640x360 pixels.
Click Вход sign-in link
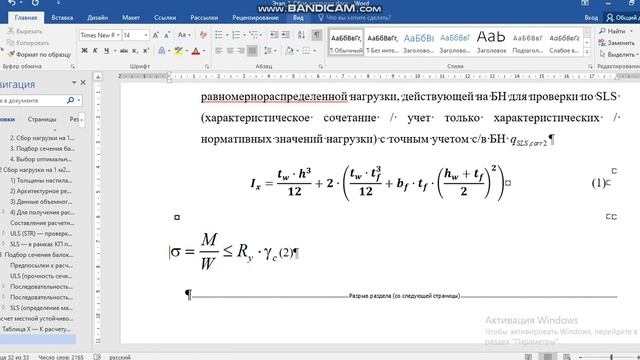(x=591, y=18)
